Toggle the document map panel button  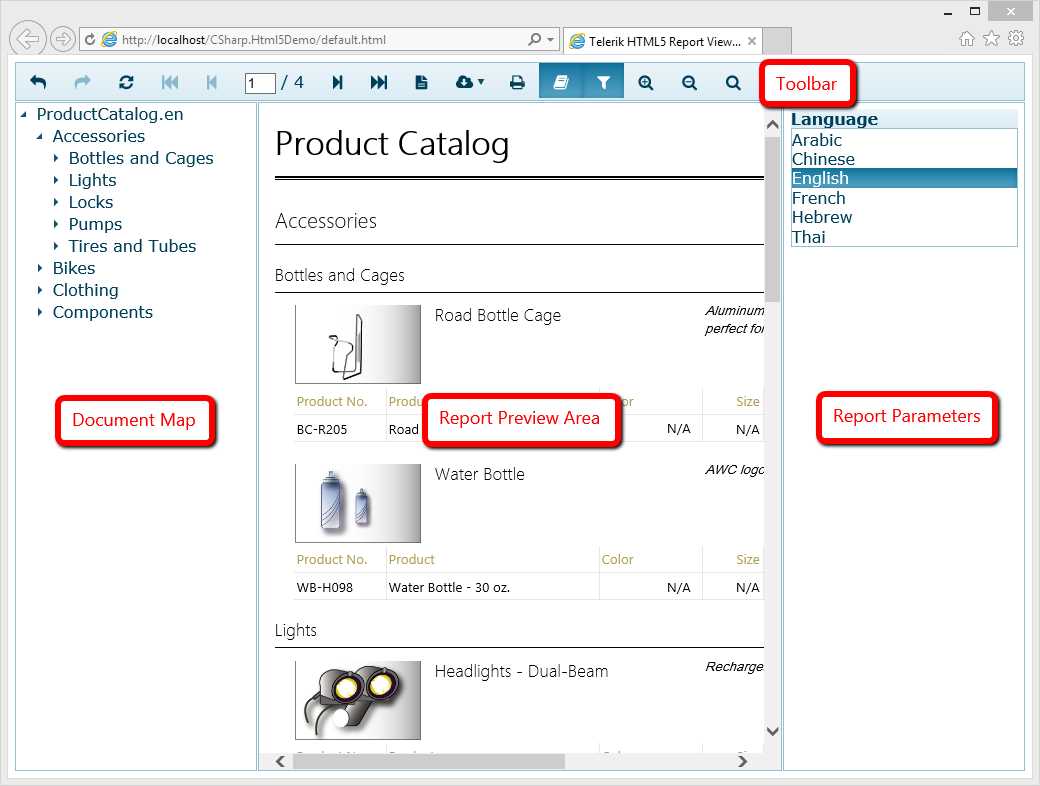coord(561,81)
